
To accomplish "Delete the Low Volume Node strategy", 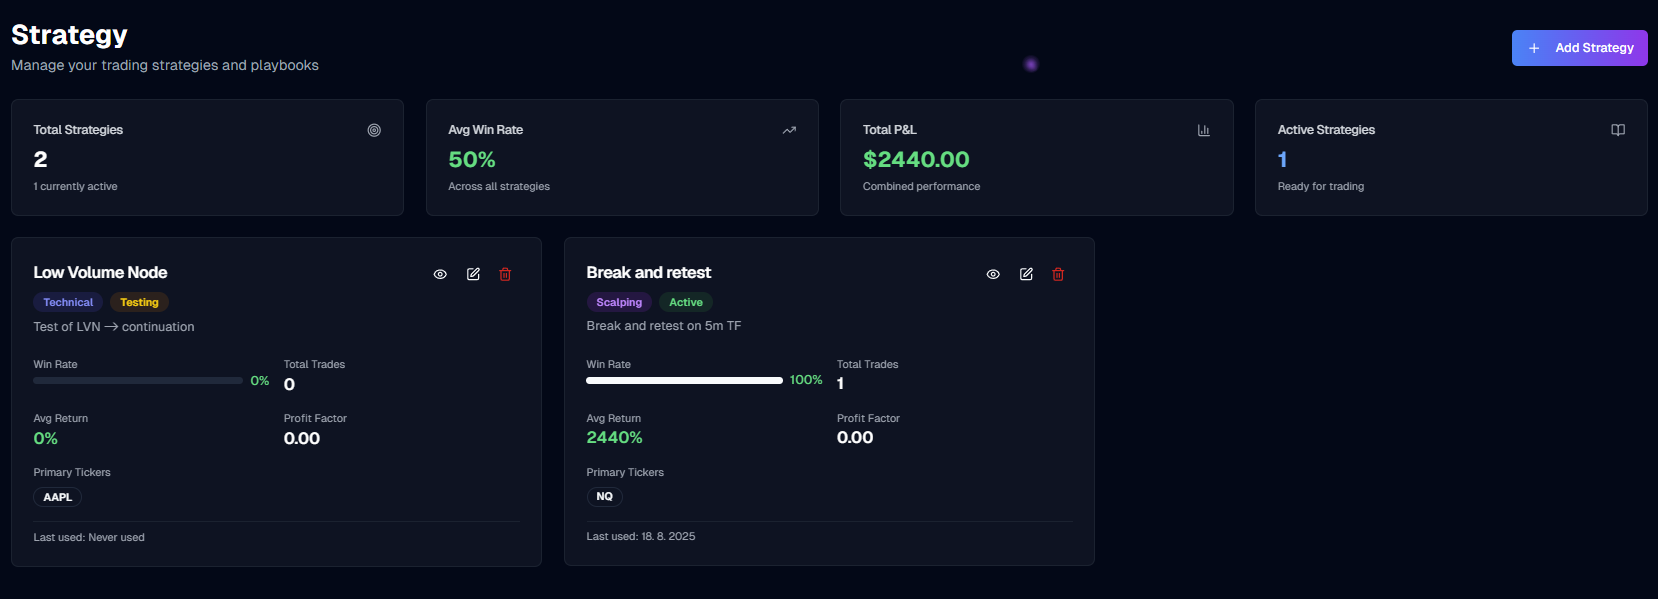I will tap(505, 274).
